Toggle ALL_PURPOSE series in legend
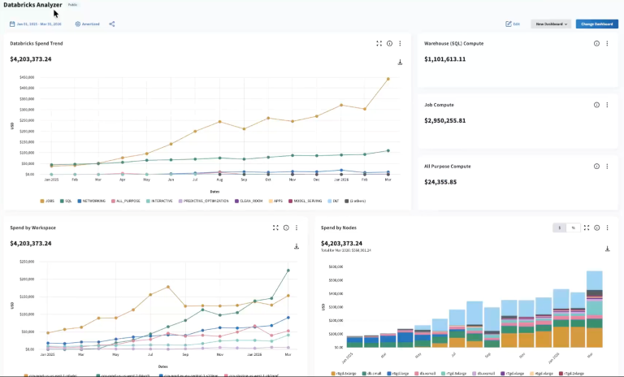This screenshot has width=624, height=377. [x=126, y=201]
